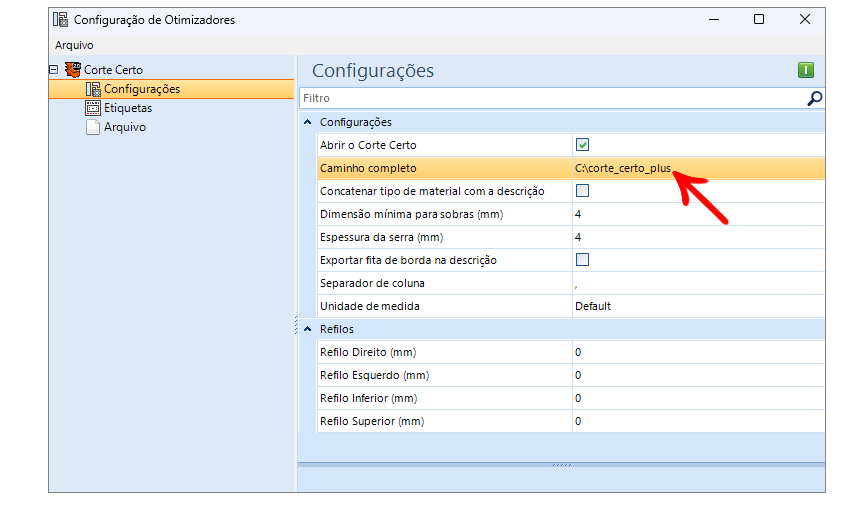Uncheck Abrir o Corte Certo checkbox
This screenshot has width=846, height=518.
click(x=582, y=145)
